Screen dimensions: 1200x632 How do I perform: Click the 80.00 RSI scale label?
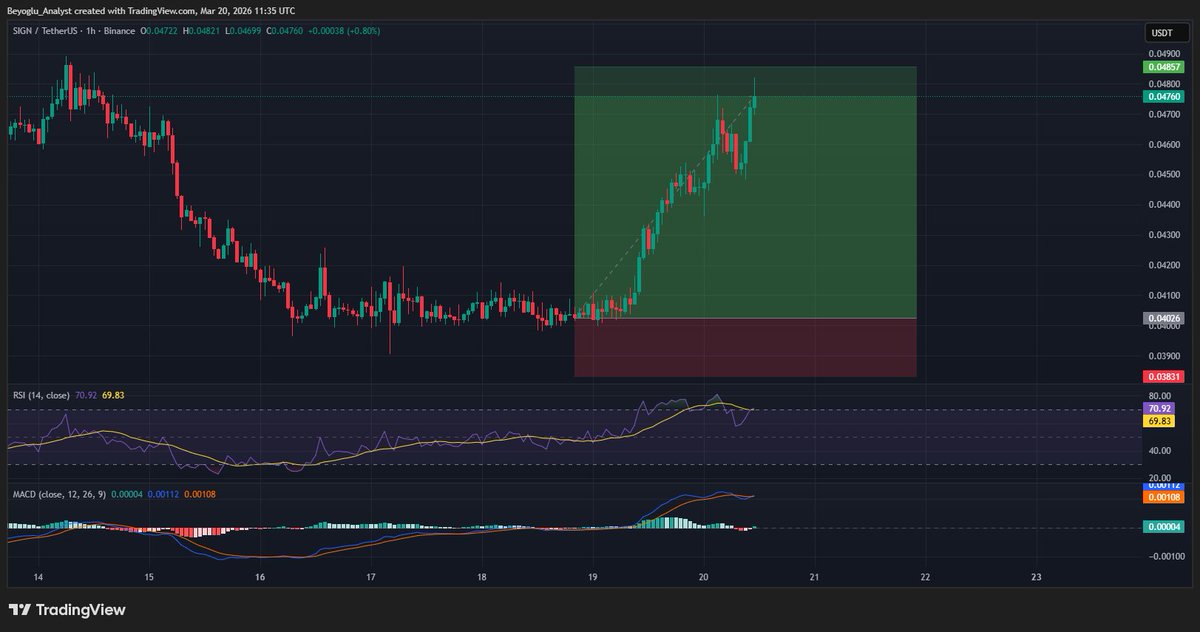click(1160, 395)
